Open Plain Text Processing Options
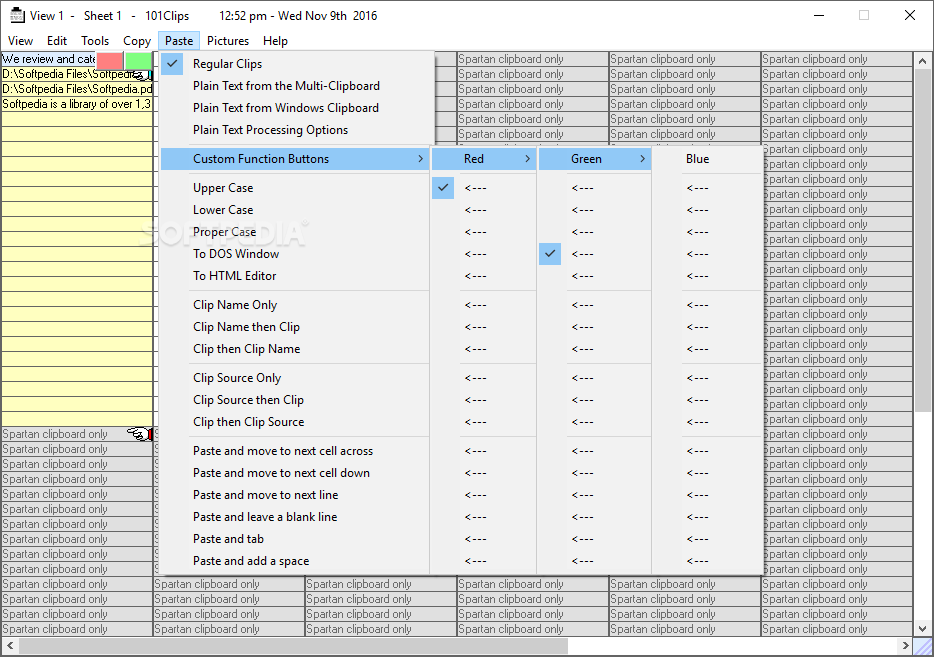The width and height of the screenshot is (934, 657). coord(297,130)
